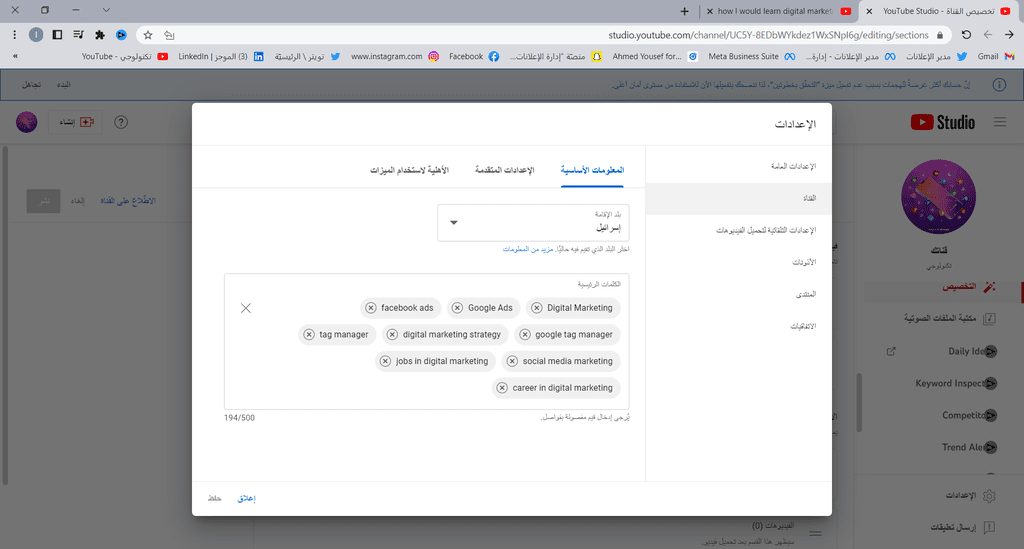Click the address bar URL
1024x549 pixels.
point(769,35)
